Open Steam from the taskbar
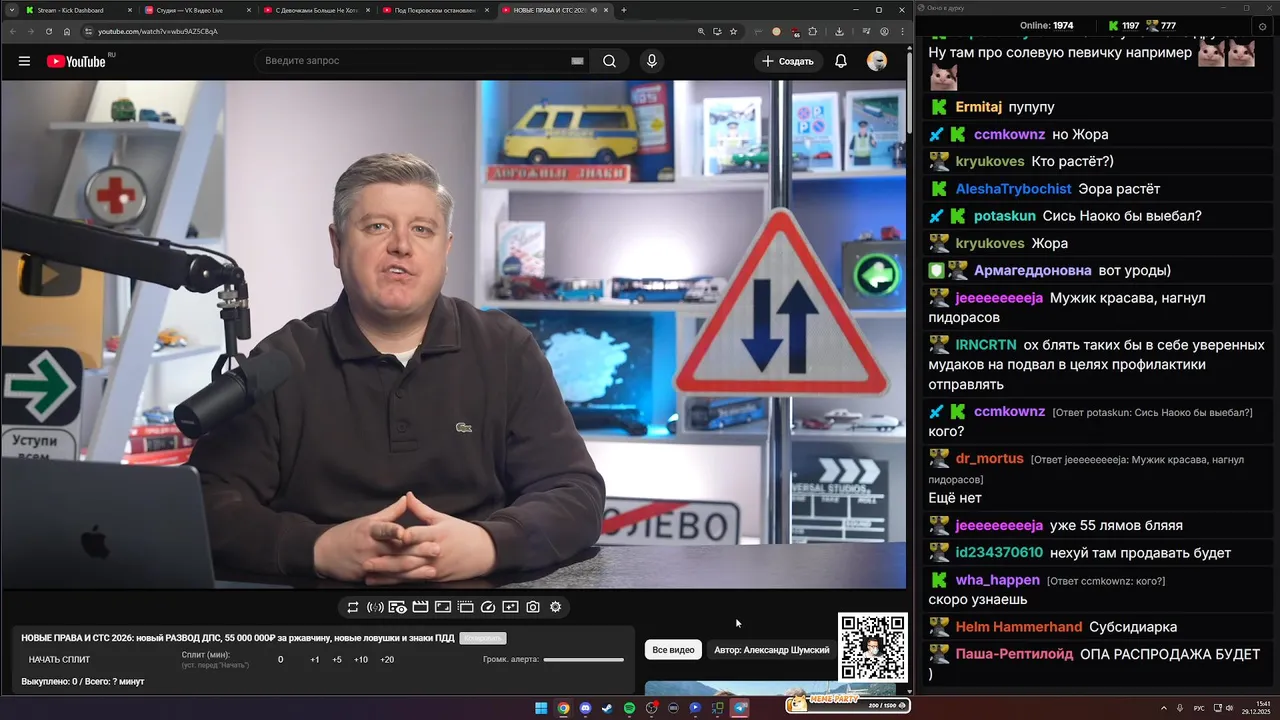Screen dimensions: 1280x720 607,708
